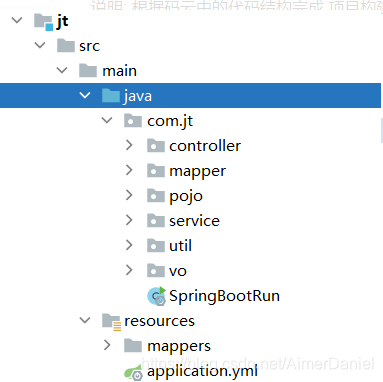Select the service label
The height and width of the screenshot is (382, 383).
pyautogui.click(x=194, y=221)
